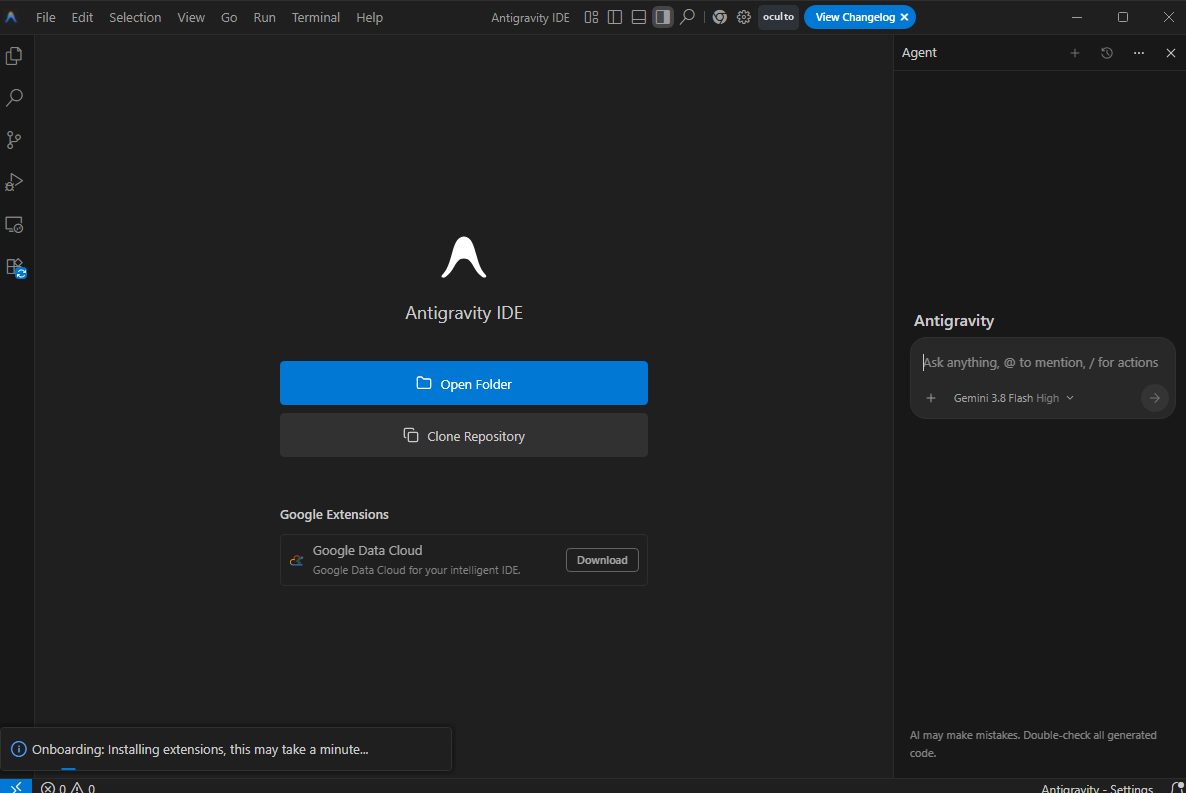Open a remote window from the status bar
1186x793 pixels.
tap(16, 787)
